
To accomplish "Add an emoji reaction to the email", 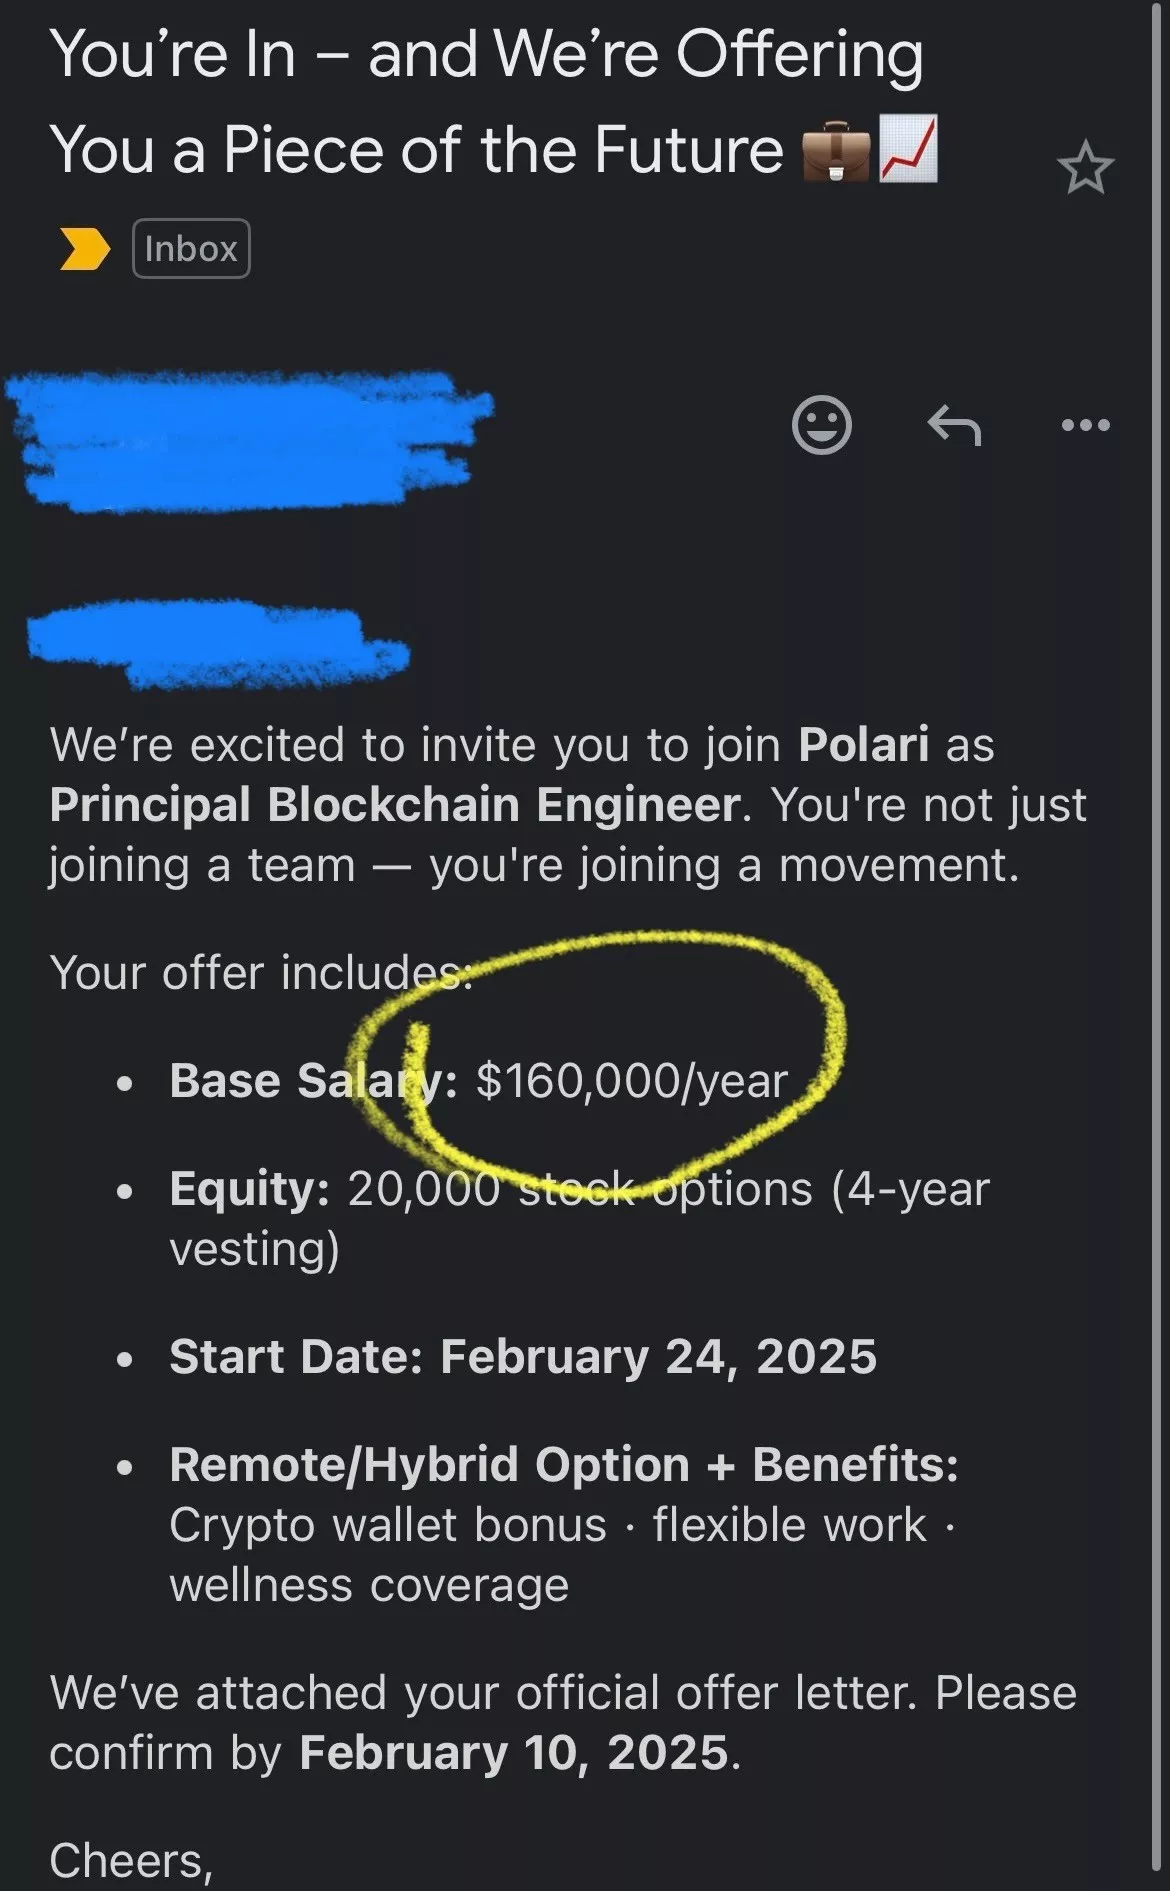I will tap(822, 425).
